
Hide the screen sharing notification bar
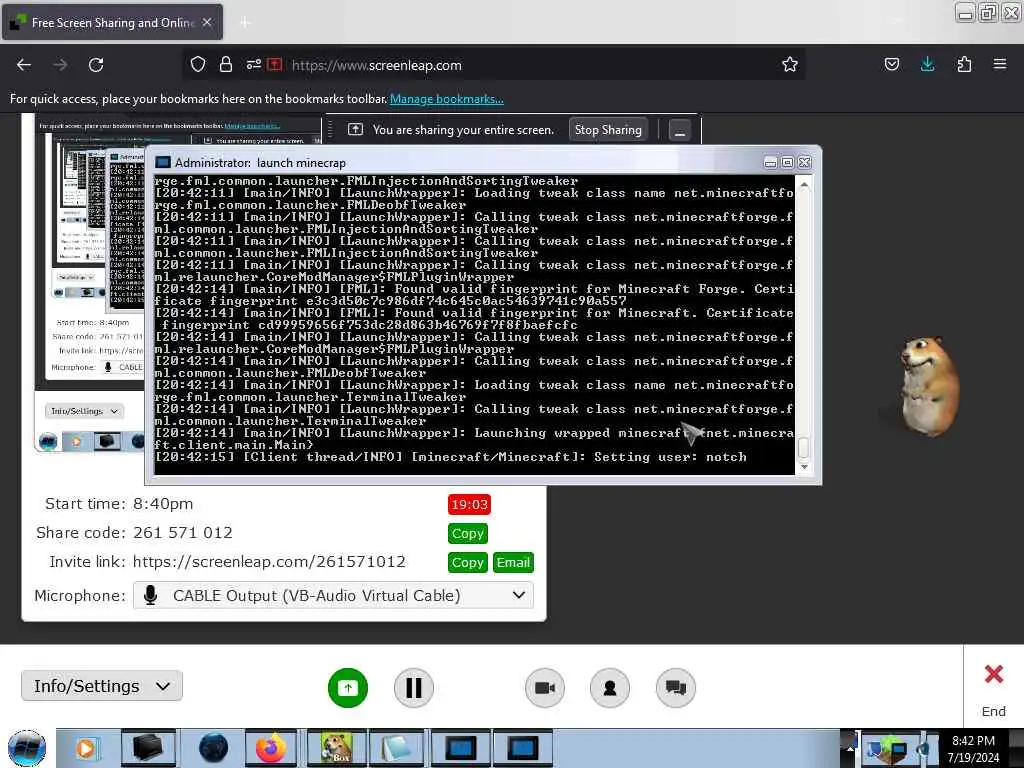click(x=680, y=131)
